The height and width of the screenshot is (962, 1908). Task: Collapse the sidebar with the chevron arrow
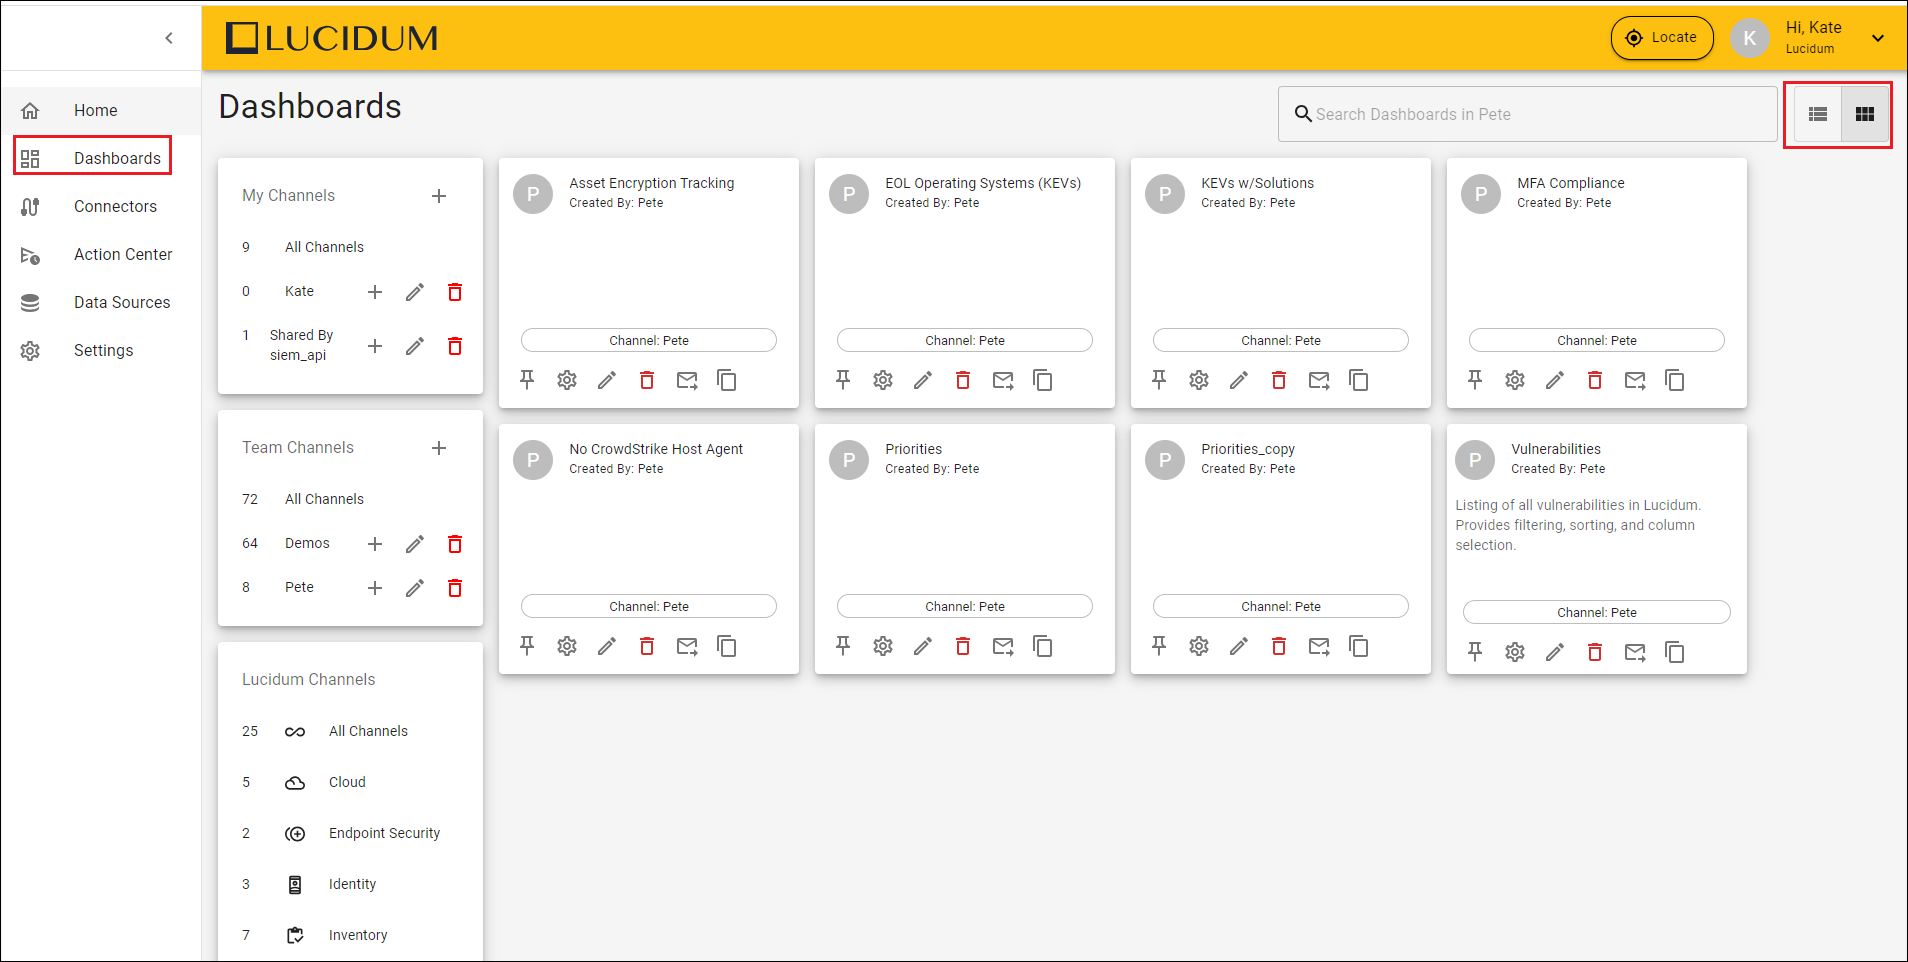169,38
